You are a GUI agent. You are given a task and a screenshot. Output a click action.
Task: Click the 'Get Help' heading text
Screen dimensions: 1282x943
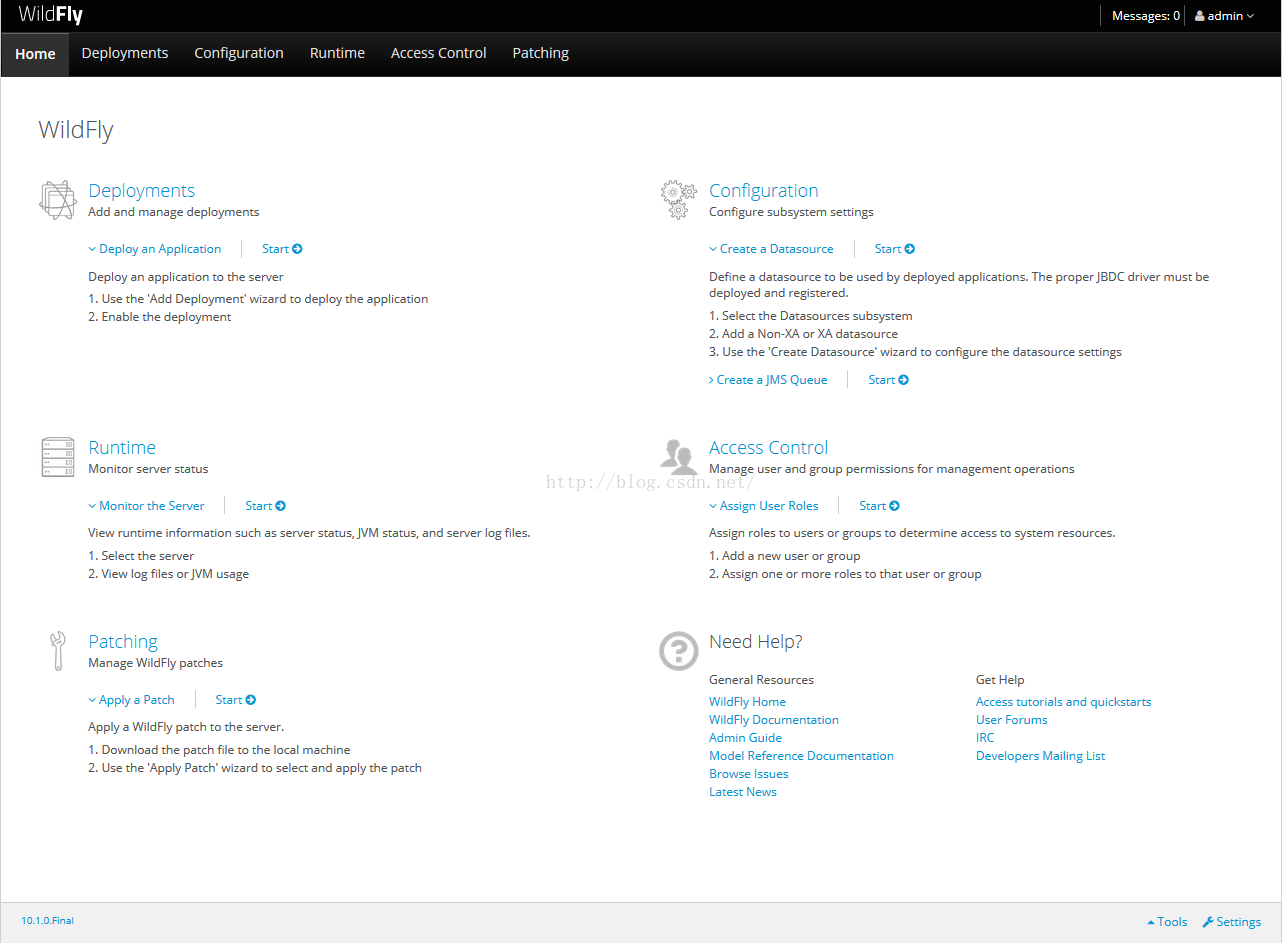tap(1000, 680)
